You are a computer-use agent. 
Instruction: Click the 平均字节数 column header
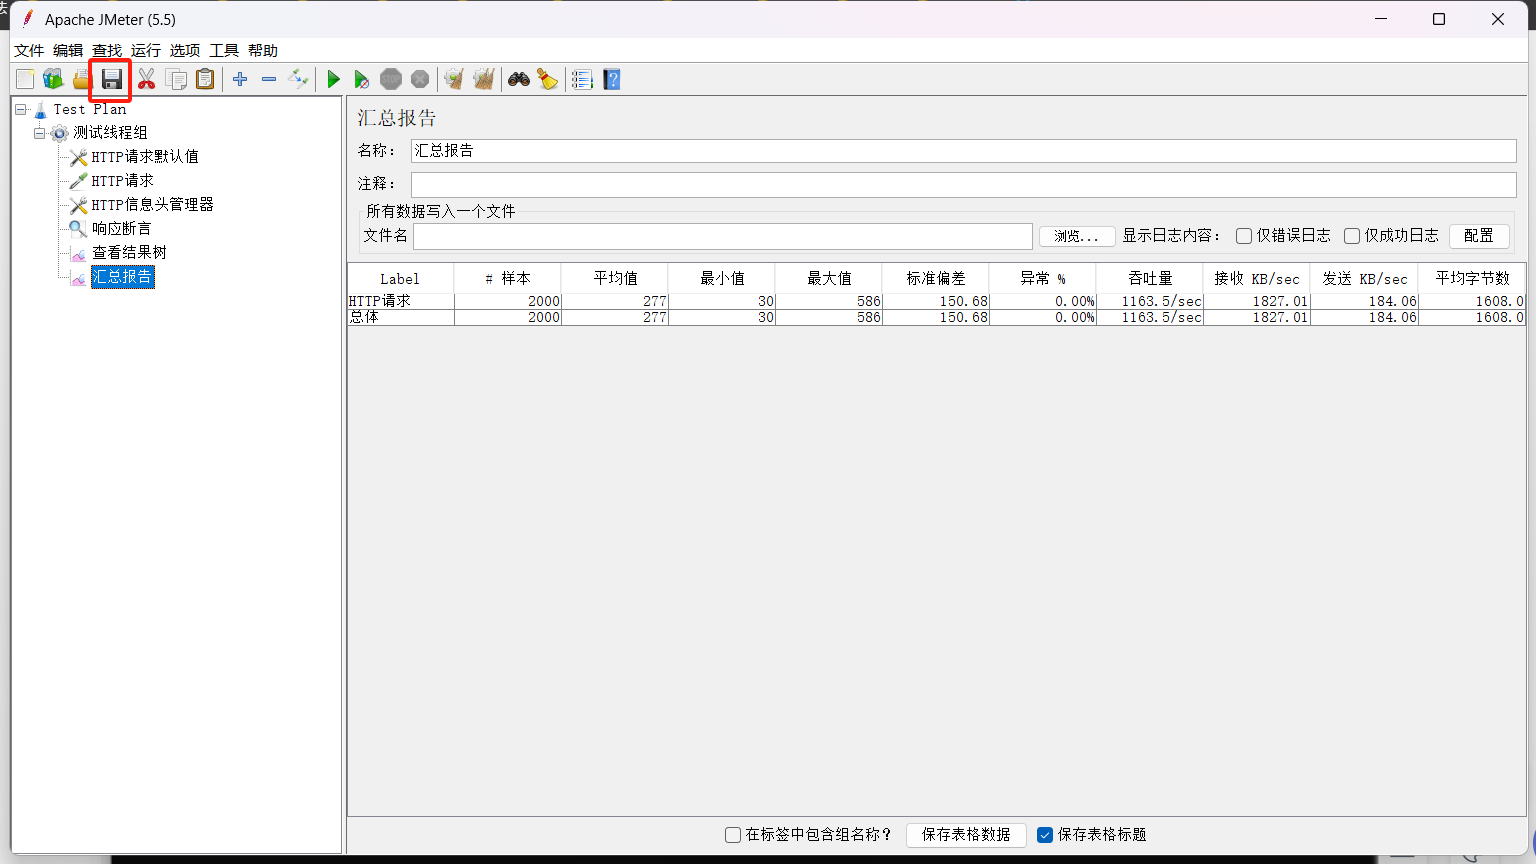(x=1472, y=279)
